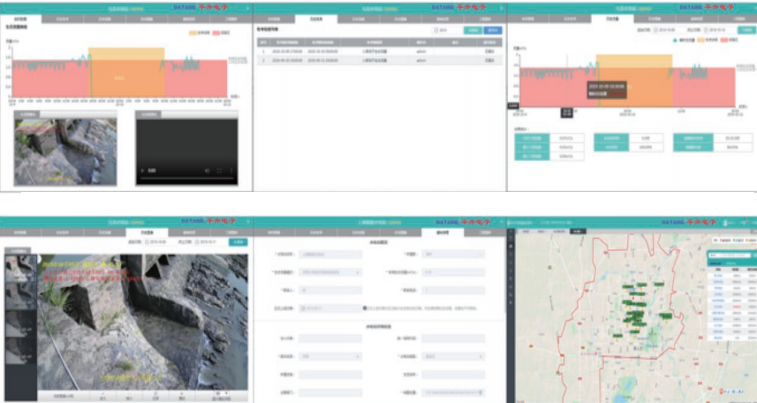Click the green station marker cluster on the map

point(636,312)
